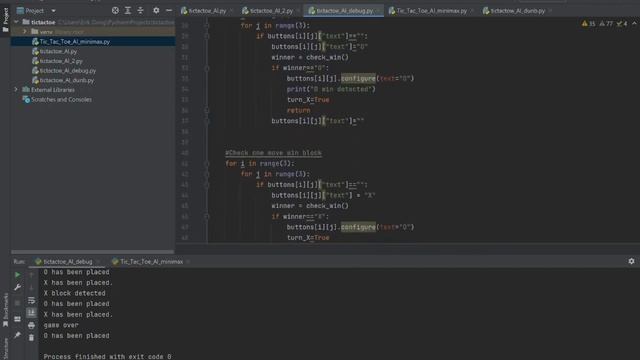Viewport: 640px width, 360px height.
Task: Click the 'game over' console line
Action: tap(61, 325)
